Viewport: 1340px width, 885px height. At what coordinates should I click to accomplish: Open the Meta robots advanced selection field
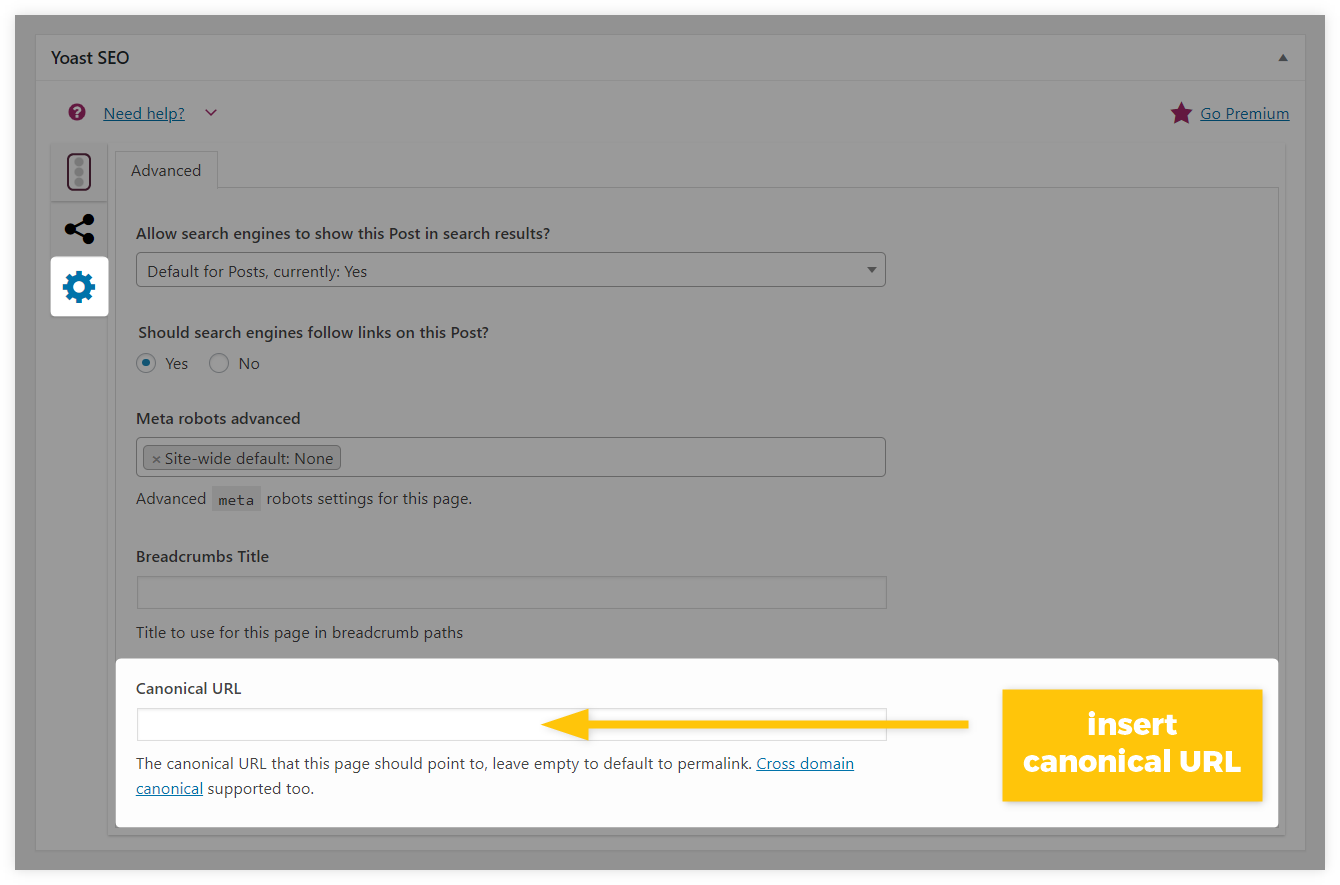click(600, 457)
